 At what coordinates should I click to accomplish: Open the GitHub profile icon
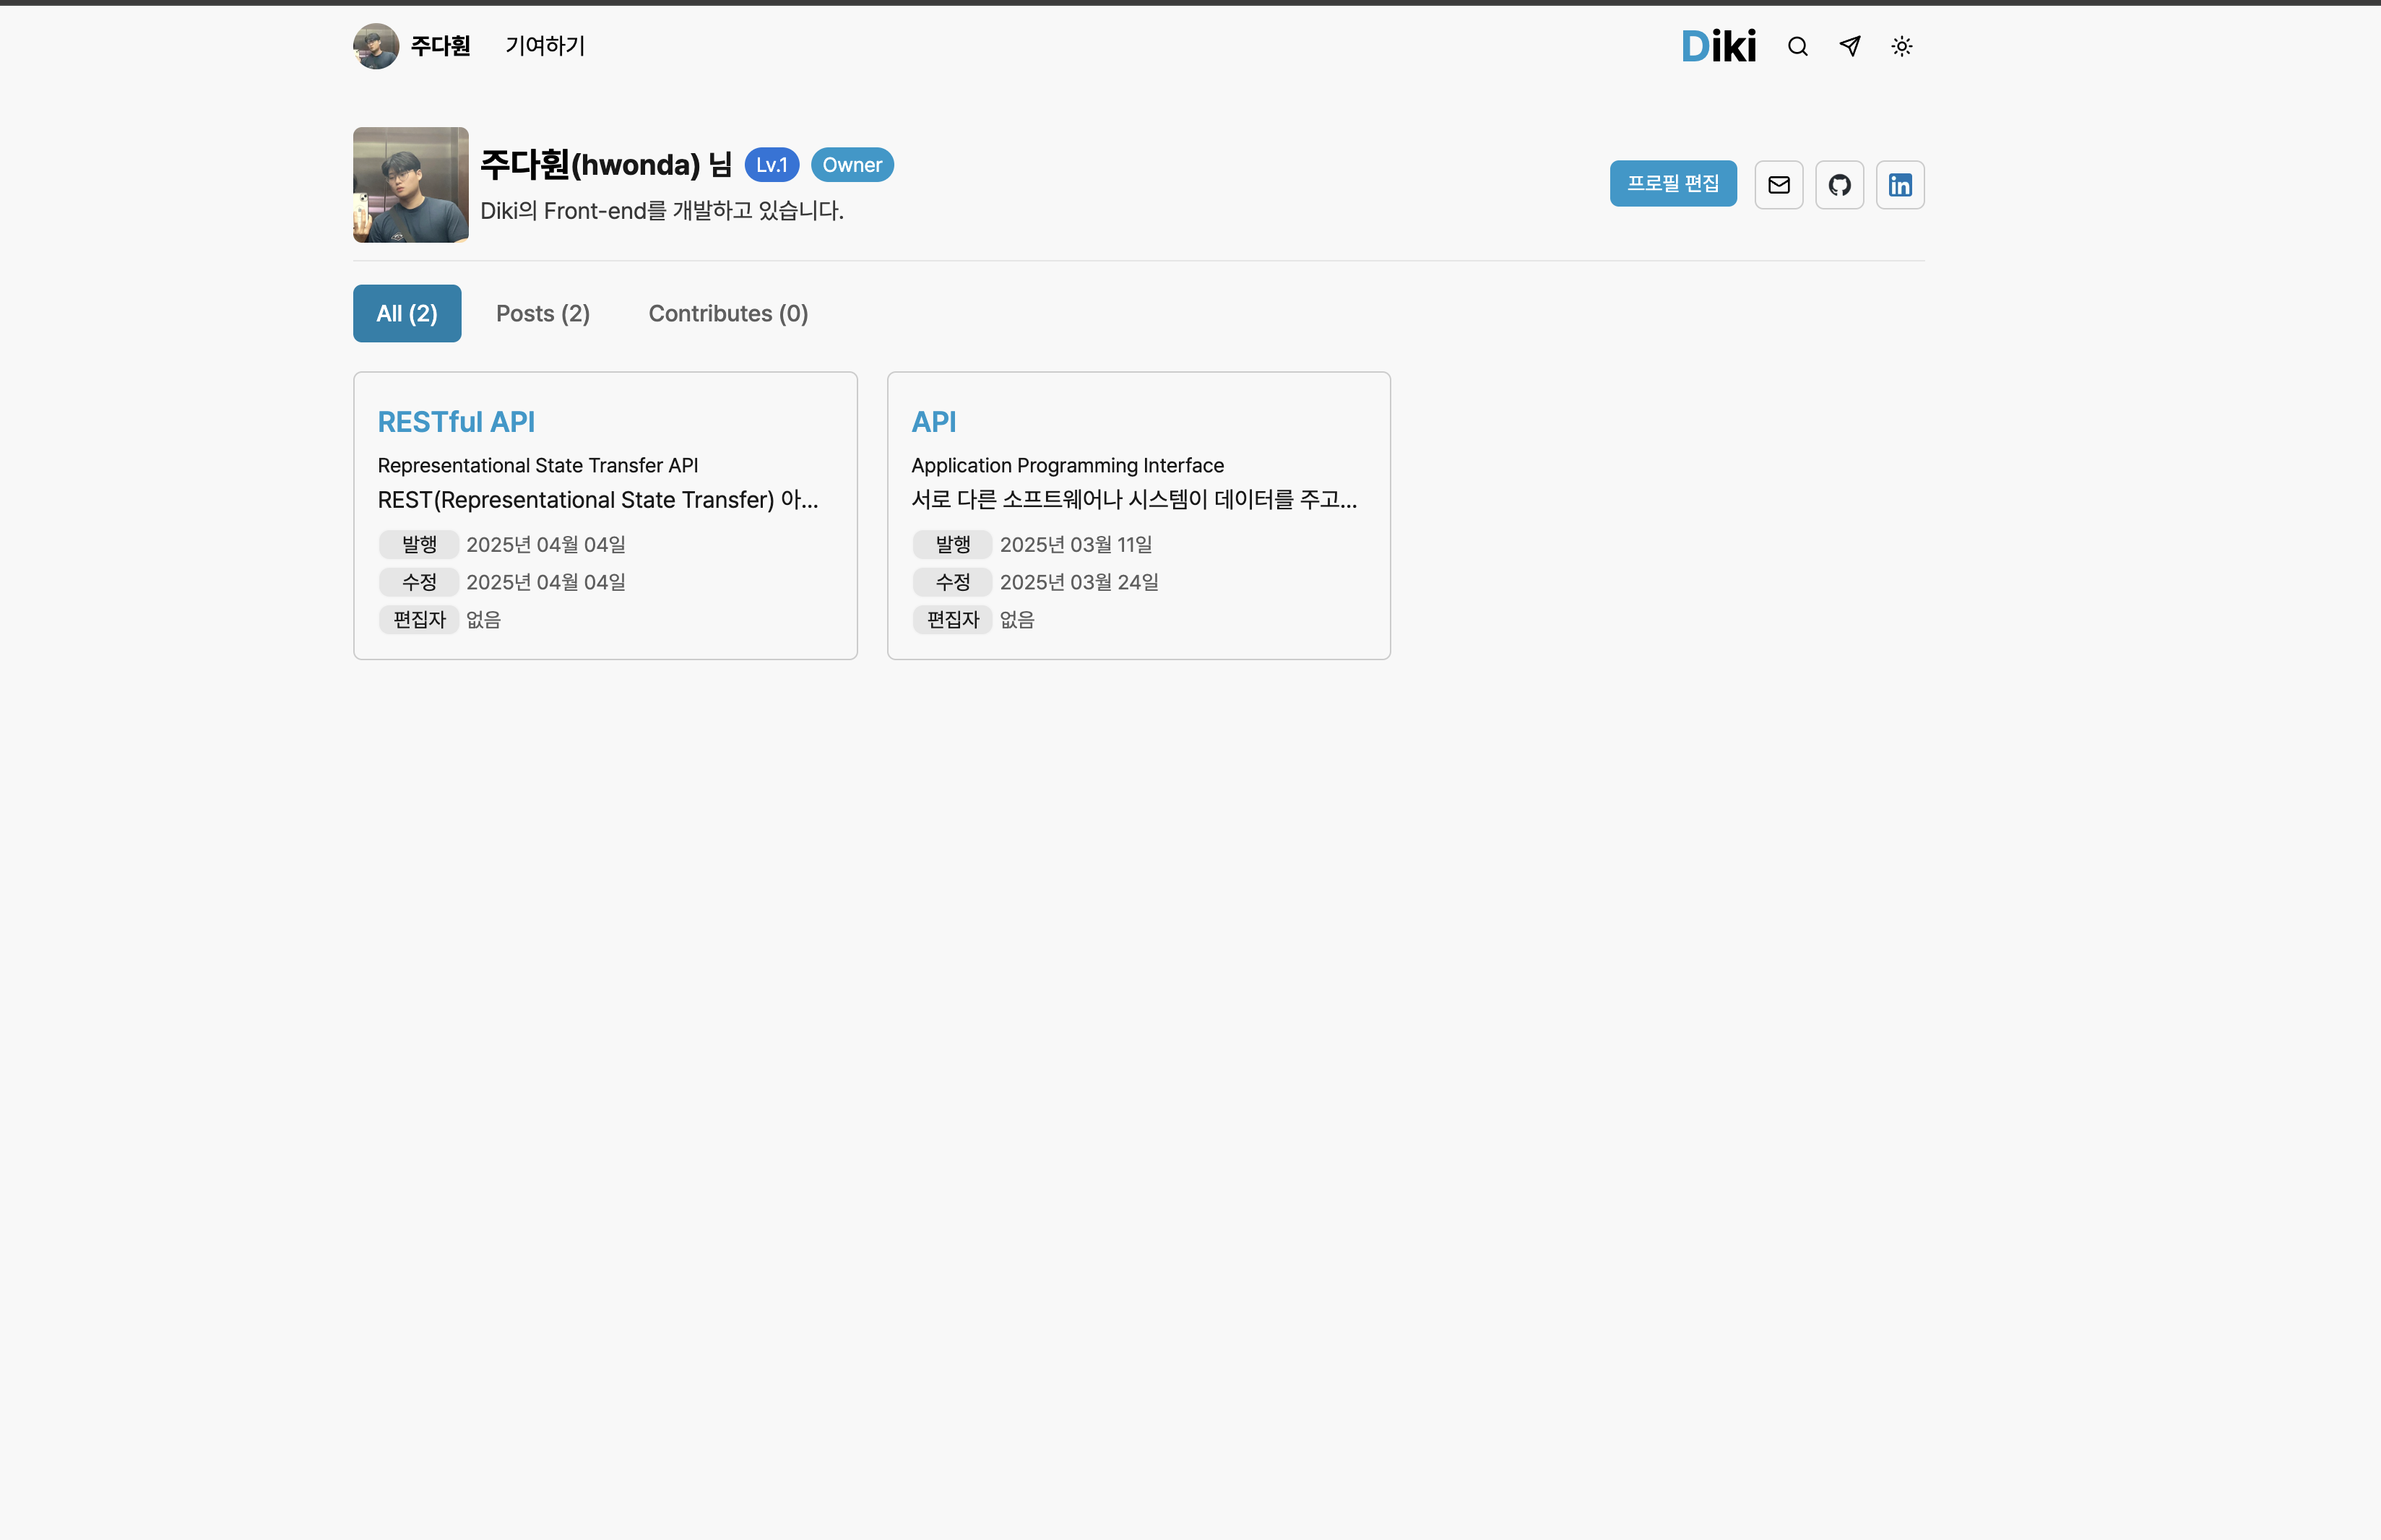point(1839,185)
